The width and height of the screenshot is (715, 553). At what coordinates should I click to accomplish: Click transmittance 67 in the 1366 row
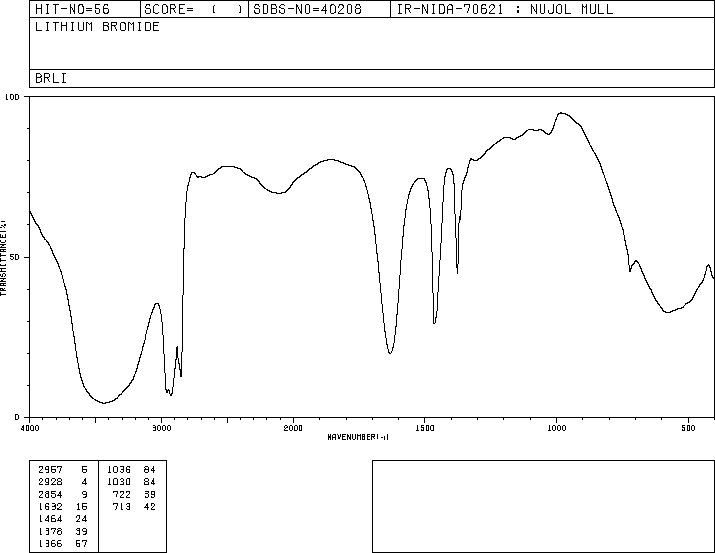[81, 543]
